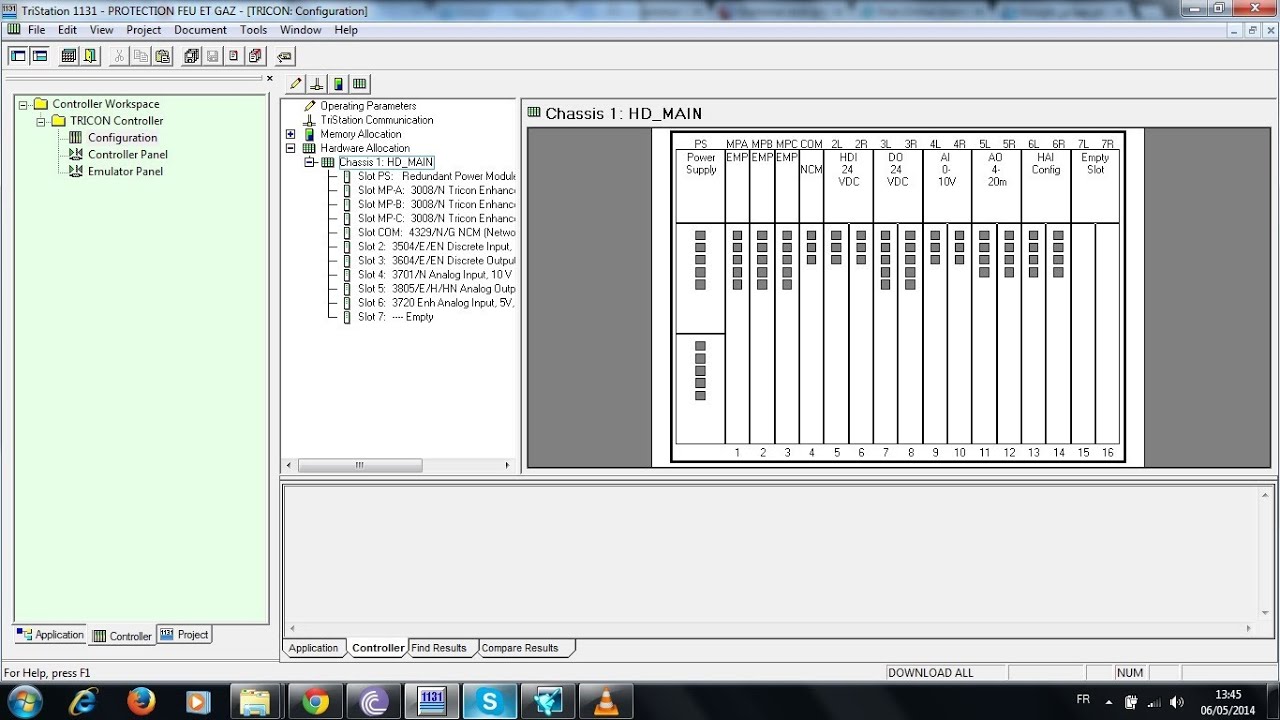Open the Window menu

tap(300, 30)
